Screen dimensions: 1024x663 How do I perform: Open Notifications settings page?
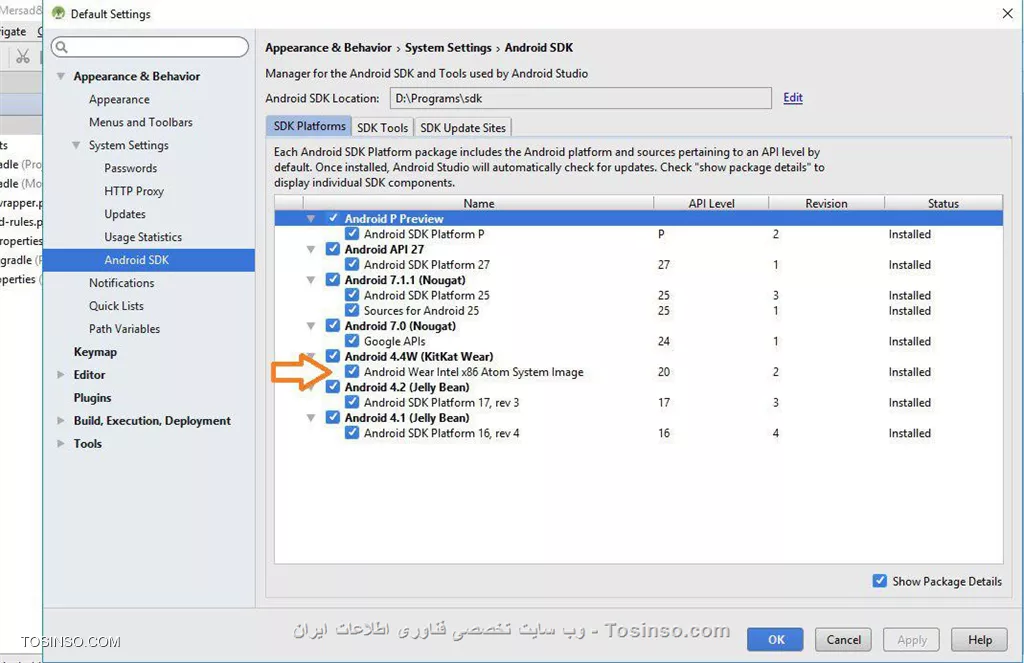[121, 283]
